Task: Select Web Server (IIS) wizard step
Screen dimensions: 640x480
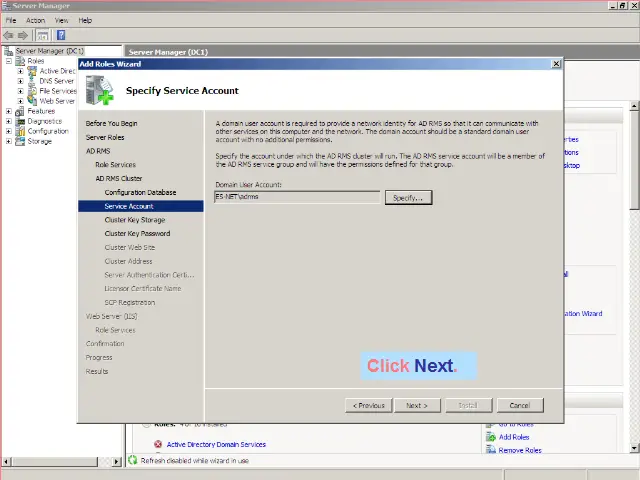Action: click(111, 316)
